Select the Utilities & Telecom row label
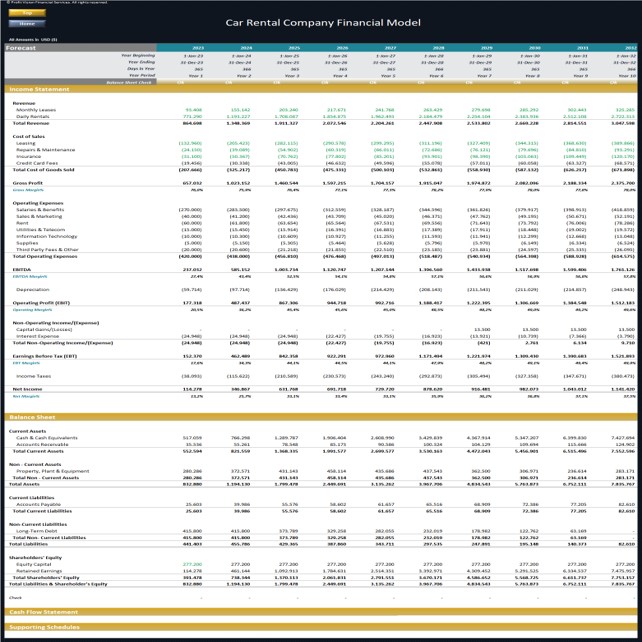 [x=41, y=229]
